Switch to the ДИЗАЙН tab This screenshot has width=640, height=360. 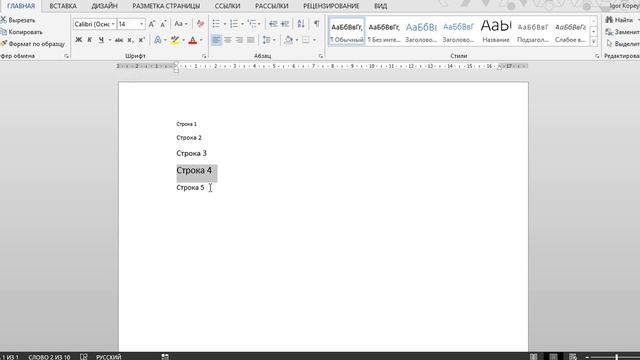coord(104,6)
